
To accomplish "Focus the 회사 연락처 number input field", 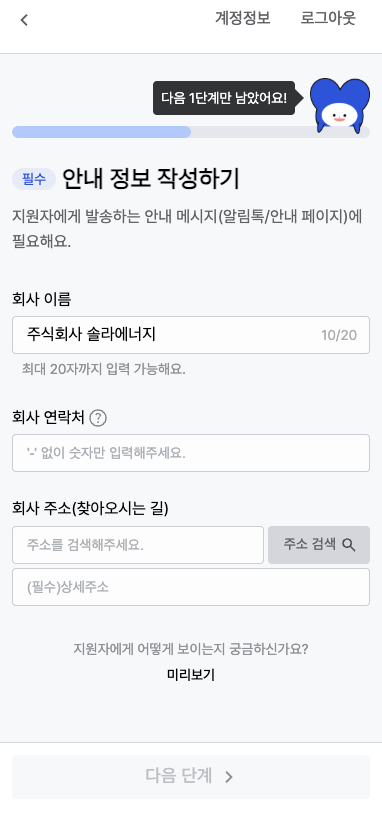I will (x=191, y=453).
